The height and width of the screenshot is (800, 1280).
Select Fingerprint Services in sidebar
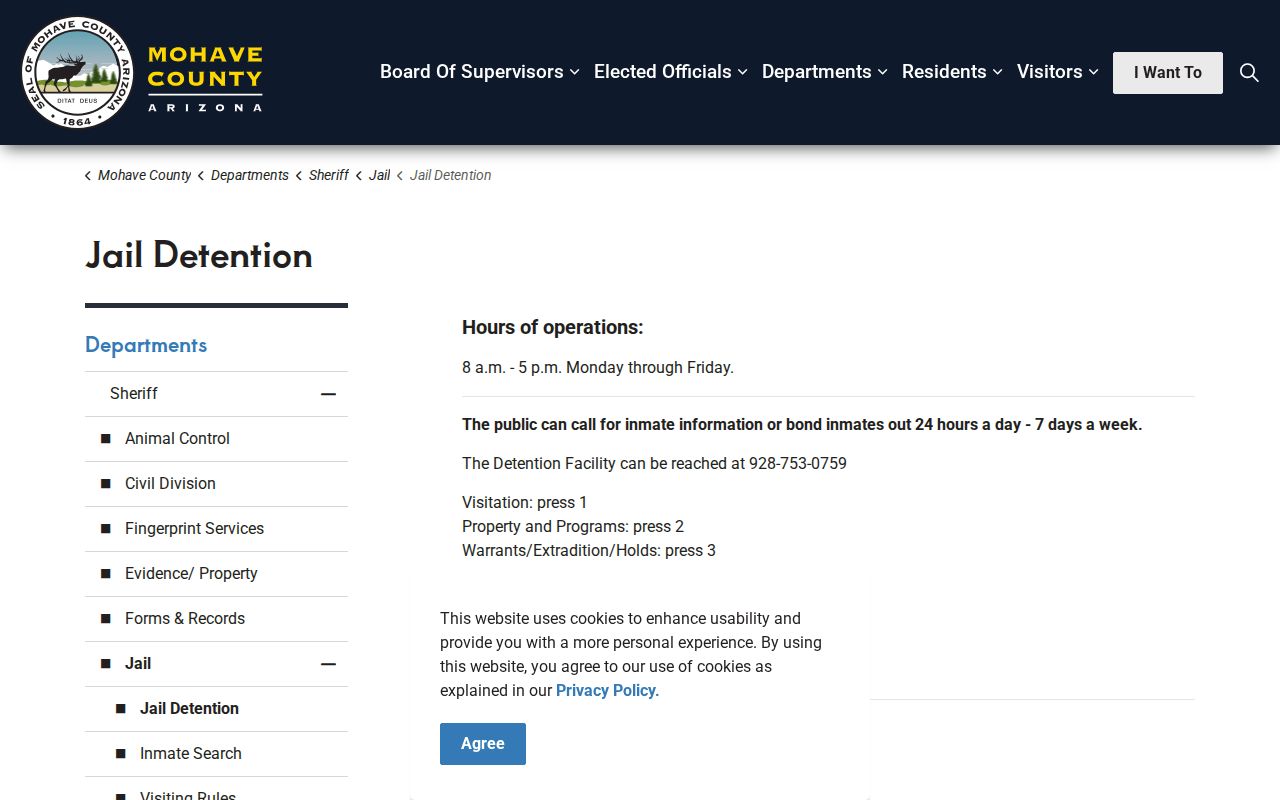[x=194, y=529]
